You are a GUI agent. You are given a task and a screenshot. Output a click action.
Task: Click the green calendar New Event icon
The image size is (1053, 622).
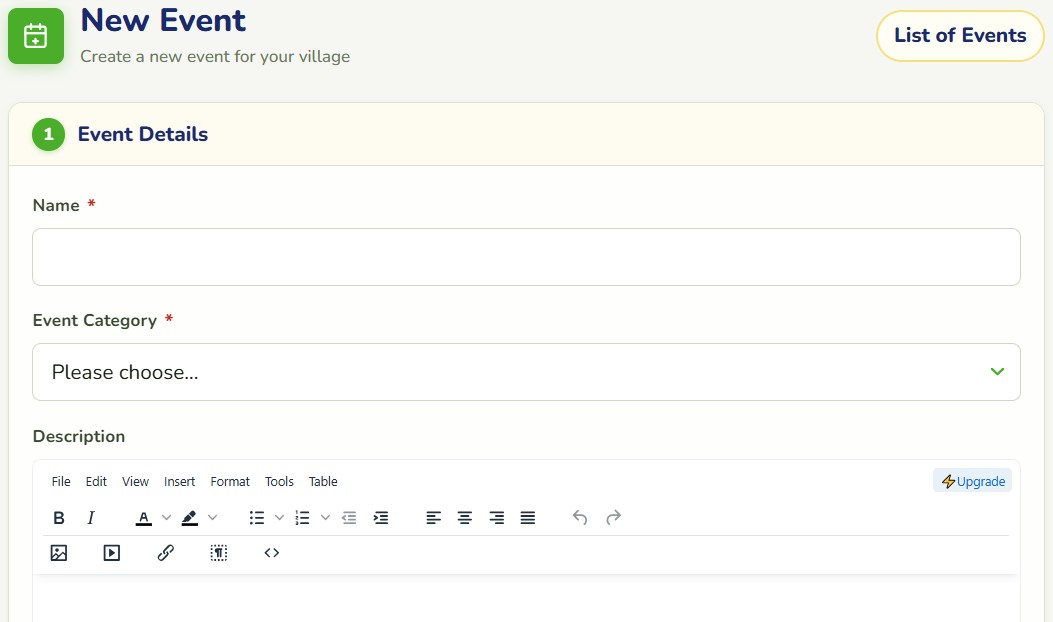click(x=36, y=36)
